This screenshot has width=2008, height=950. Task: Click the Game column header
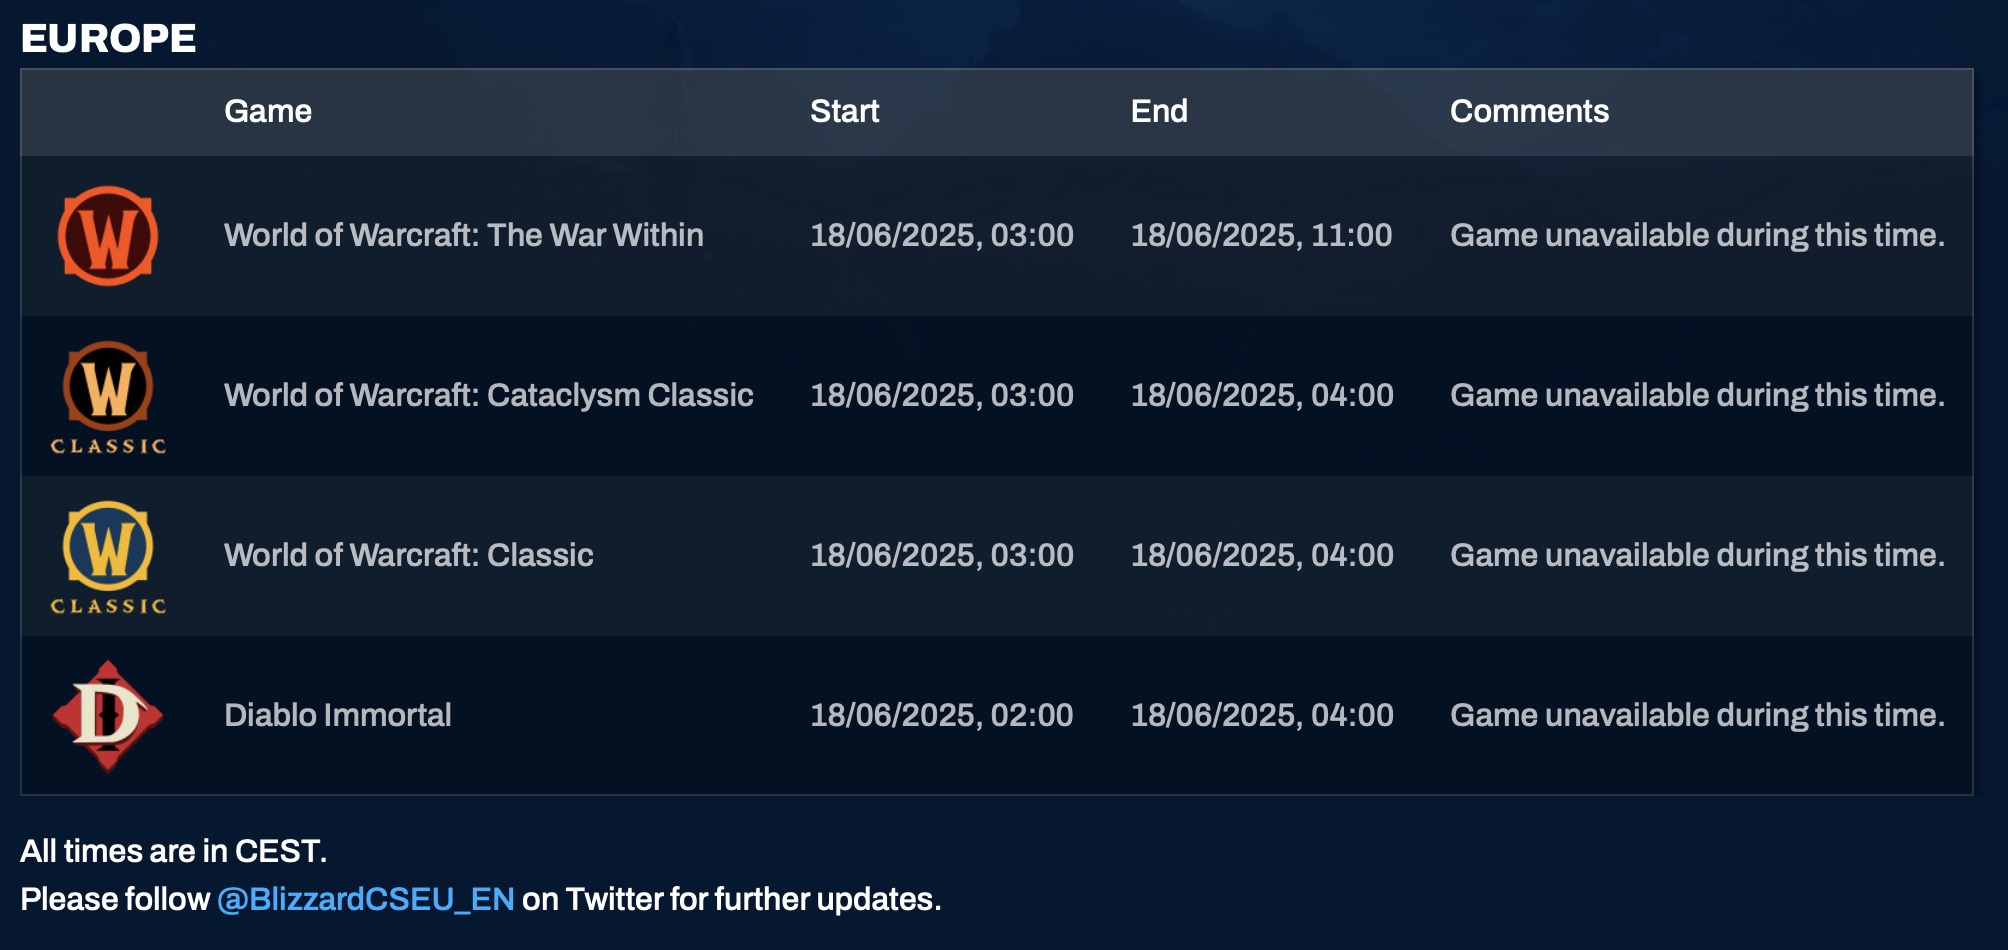[x=268, y=111]
